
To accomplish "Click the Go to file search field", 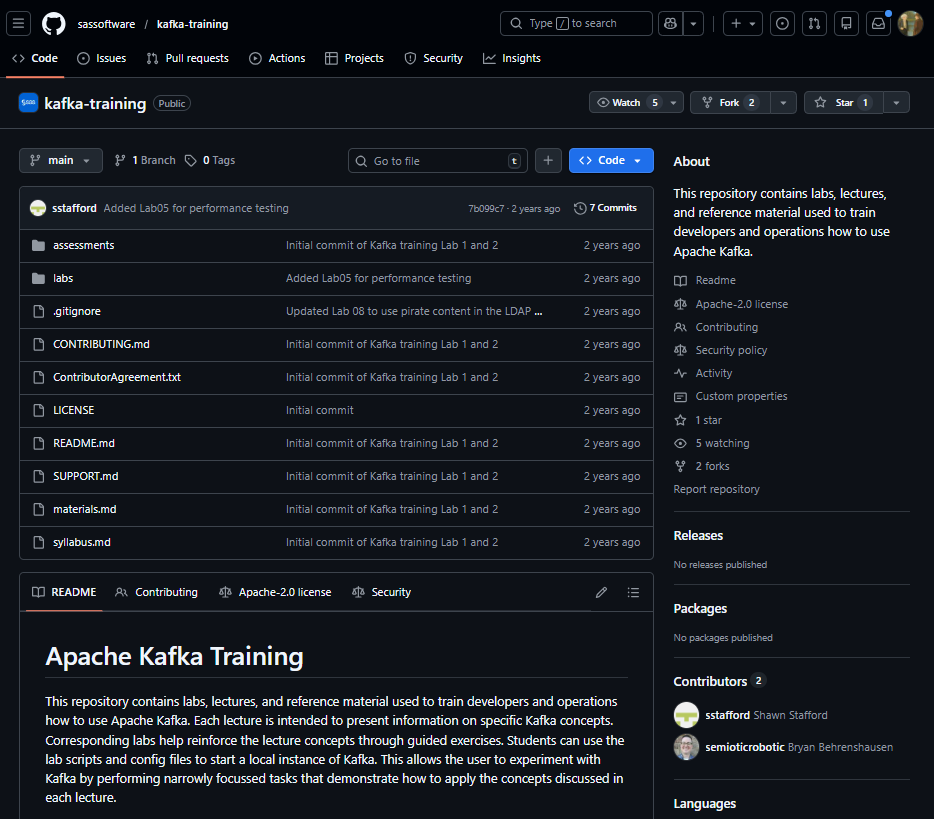I will point(438,161).
